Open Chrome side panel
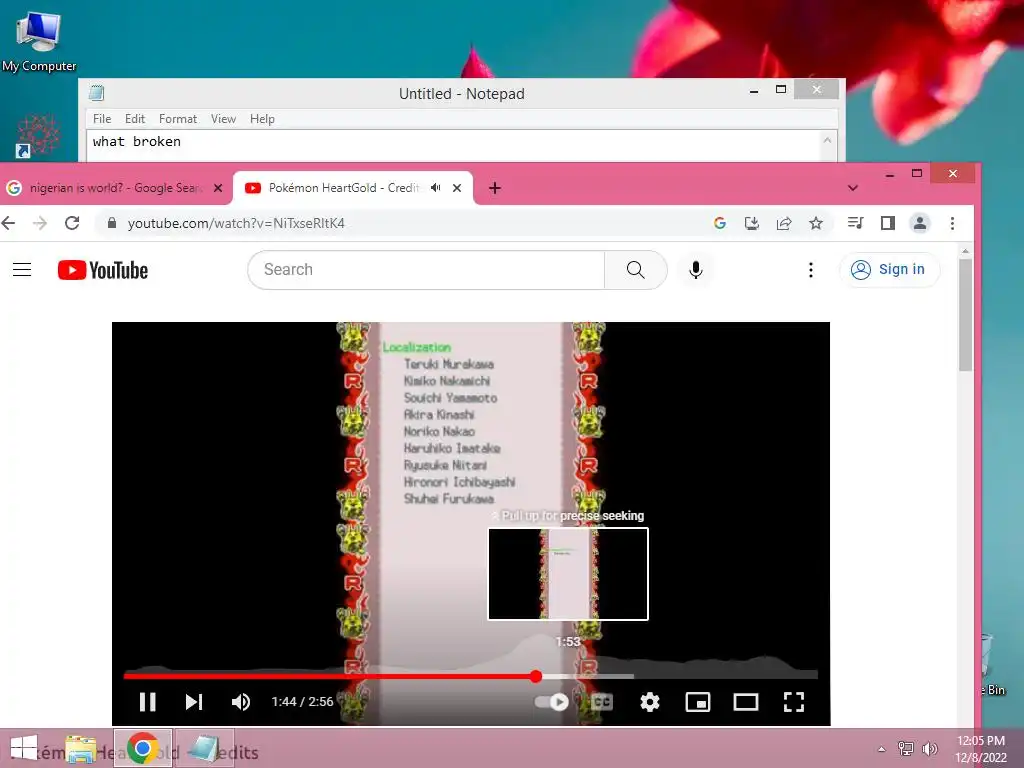This screenshot has height=768, width=1024. [888, 223]
